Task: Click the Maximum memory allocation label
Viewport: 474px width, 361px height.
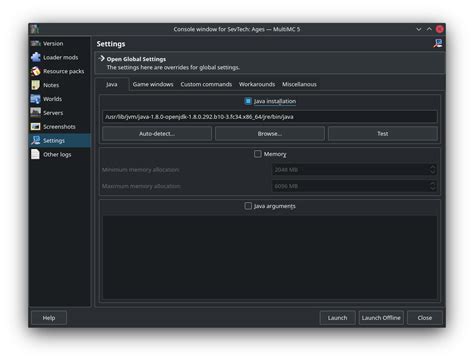Action: point(141,186)
